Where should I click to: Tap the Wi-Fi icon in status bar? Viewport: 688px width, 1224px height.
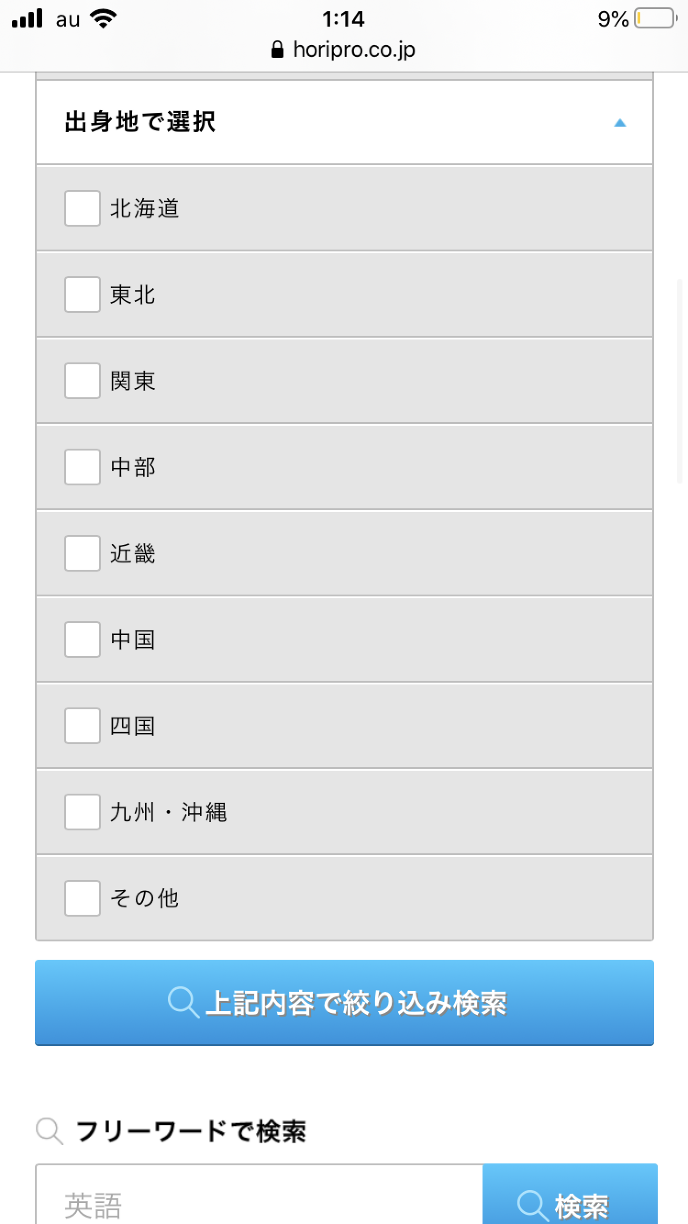pos(102,18)
